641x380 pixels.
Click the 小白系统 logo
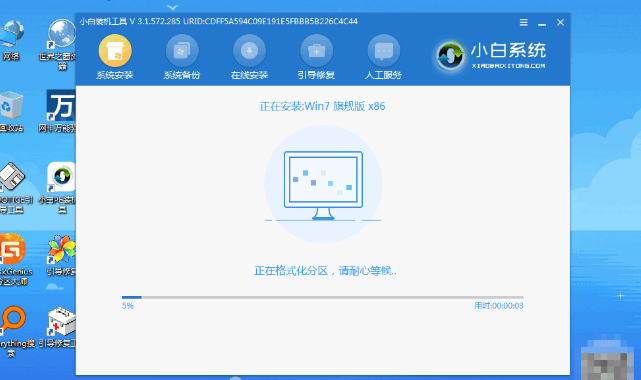[489, 55]
